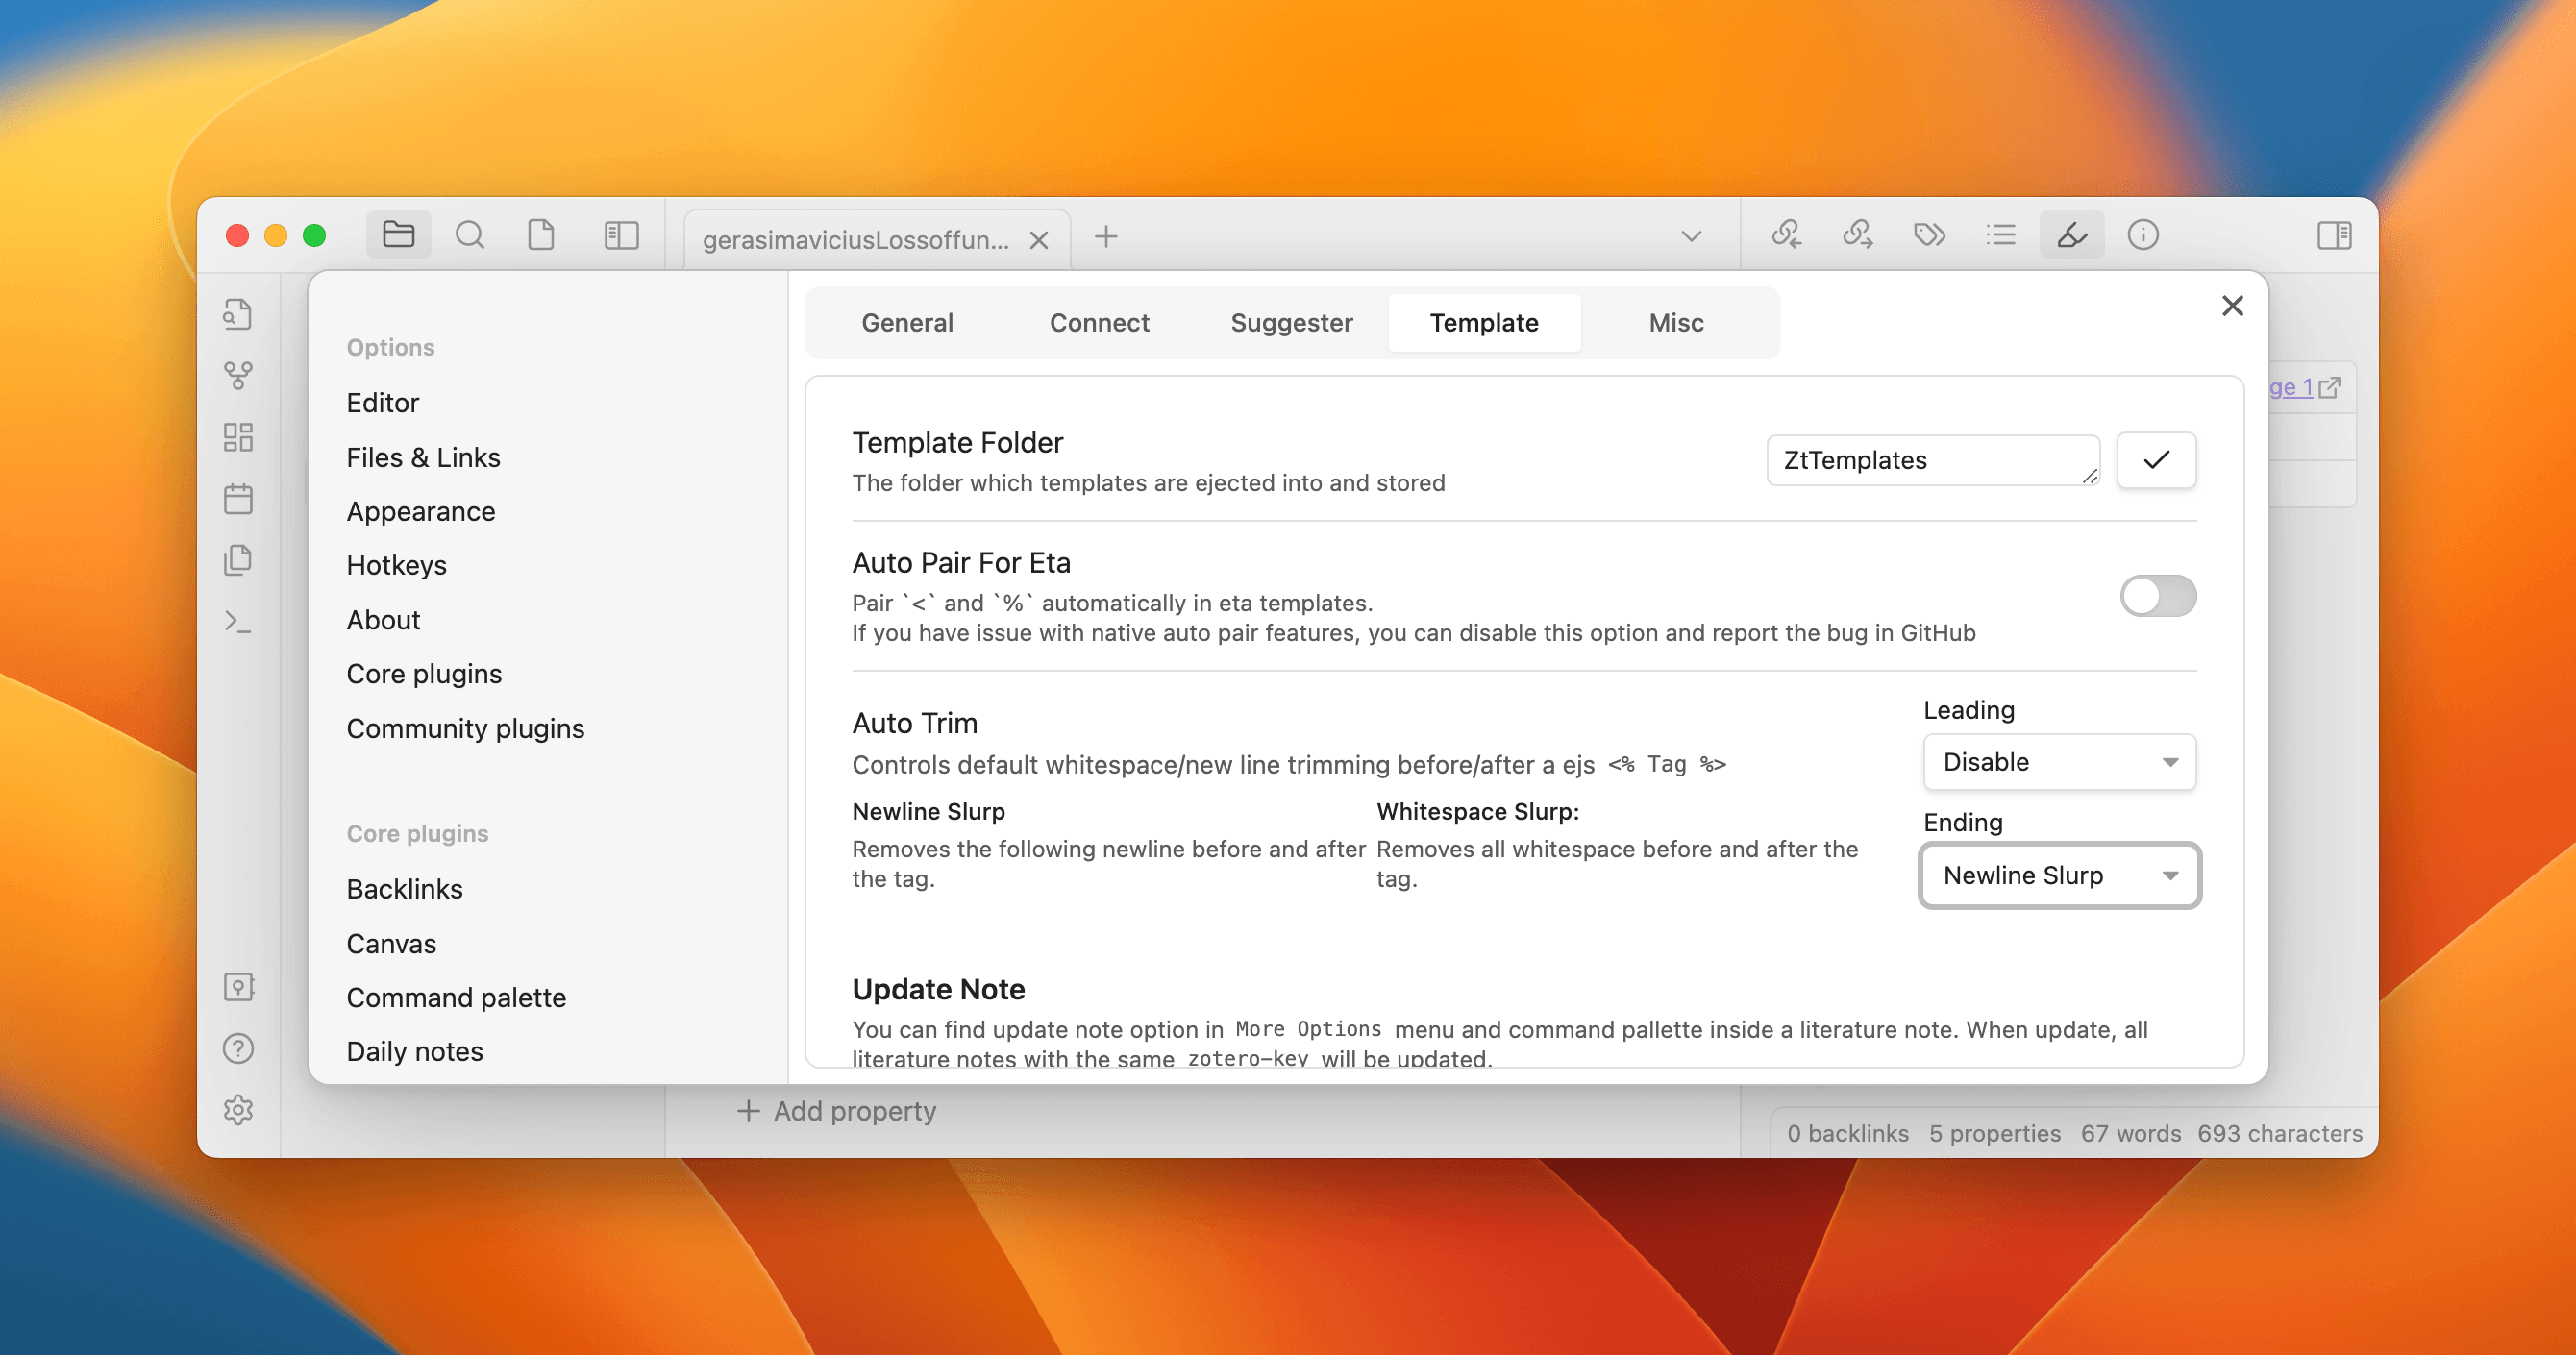Switch to the Misc settings tab
This screenshot has height=1355, width=2576.
pos(1674,322)
